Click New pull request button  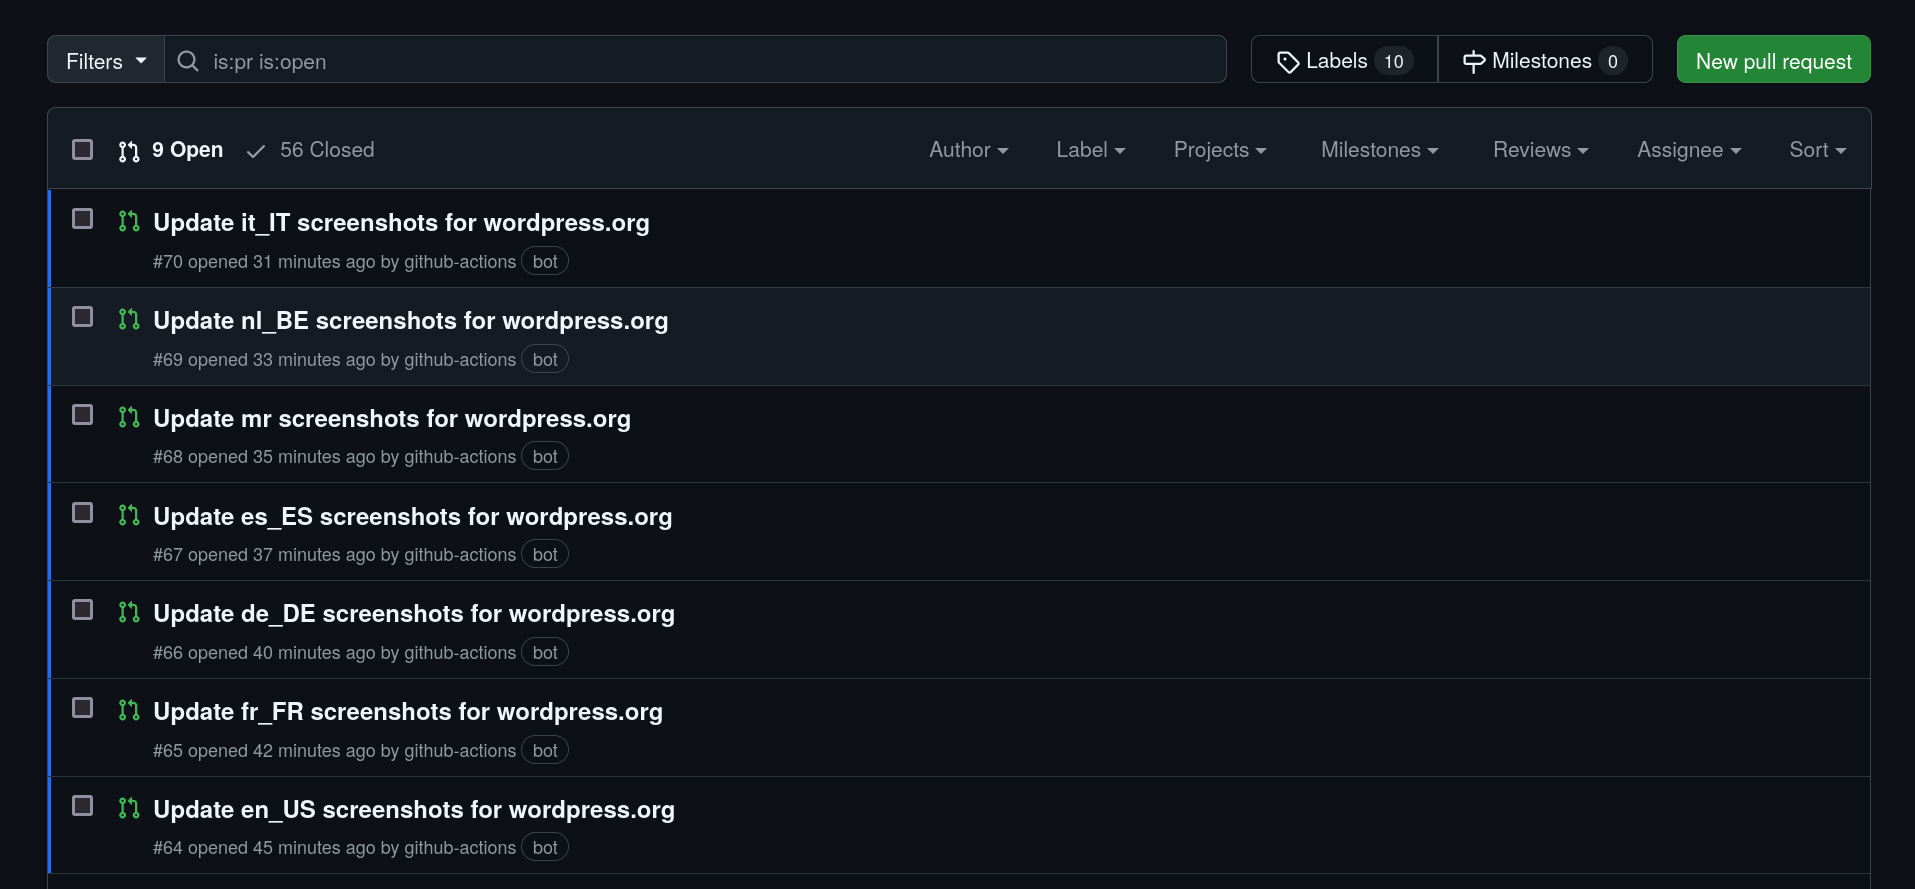point(1773,60)
